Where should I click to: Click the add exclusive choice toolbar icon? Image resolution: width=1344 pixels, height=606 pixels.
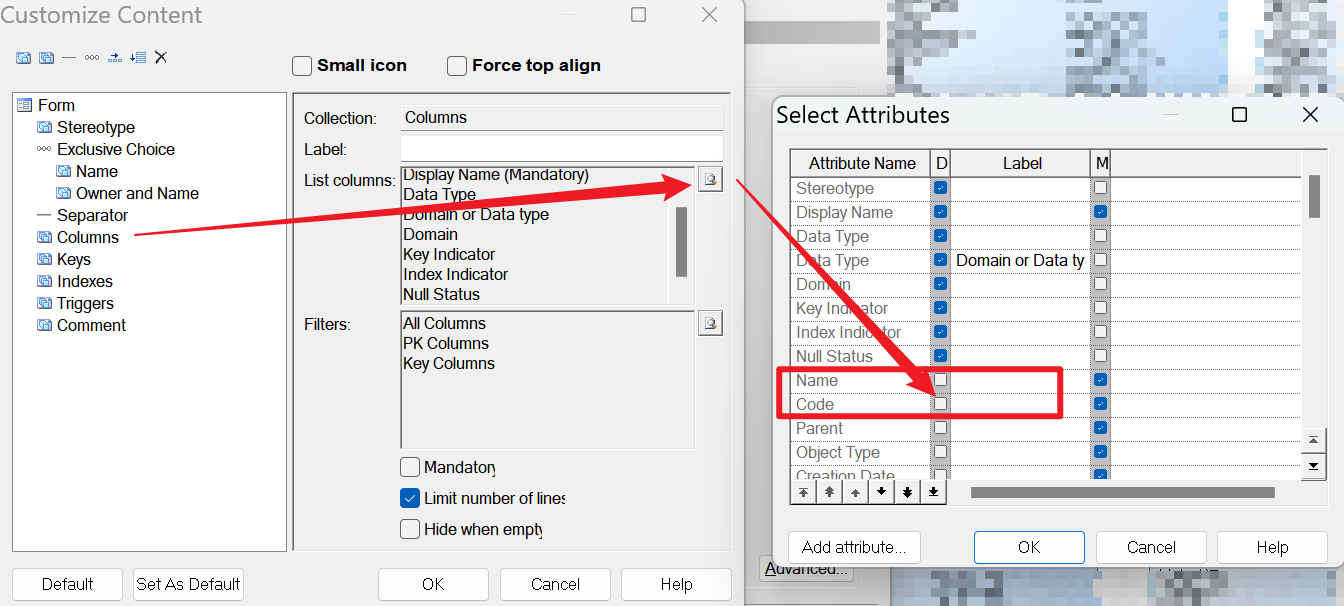click(x=92, y=57)
